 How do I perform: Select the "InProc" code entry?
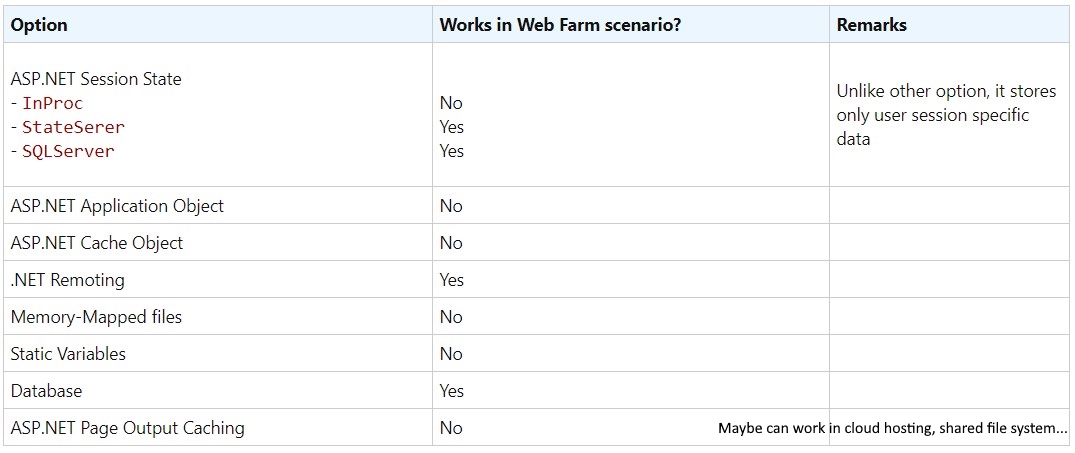pos(52,103)
